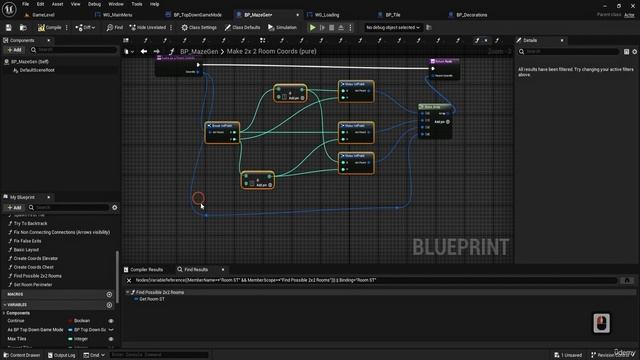The width and height of the screenshot is (640, 360).
Task: Expand the Components variable category
Action: tap(4, 313)
